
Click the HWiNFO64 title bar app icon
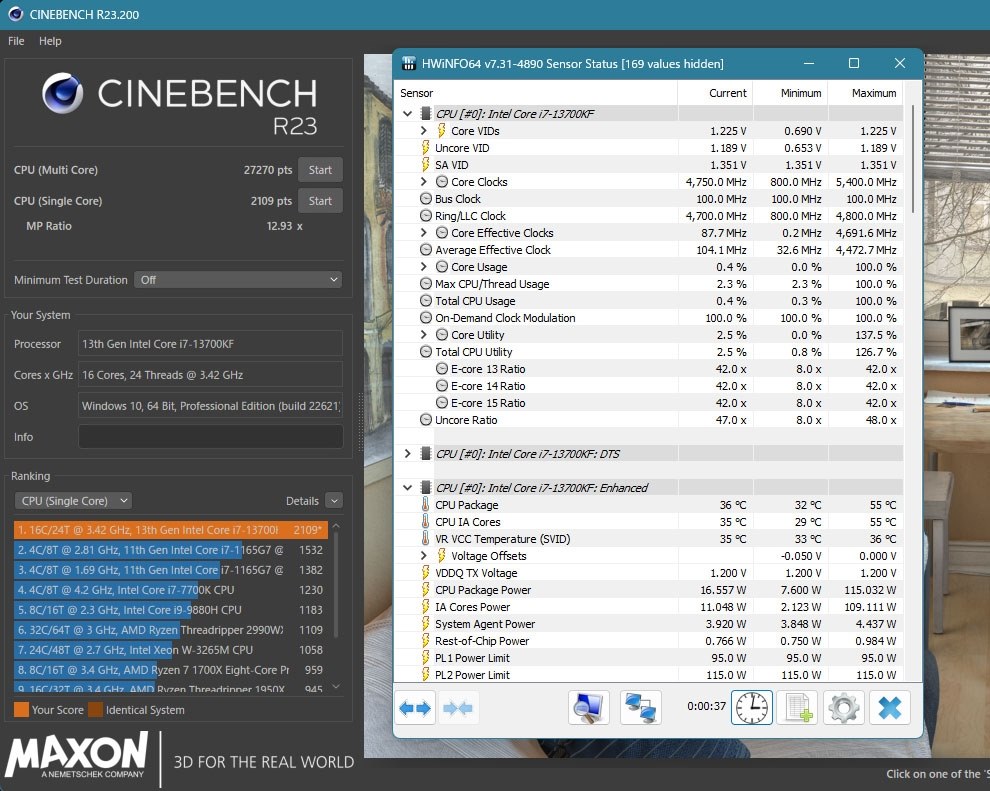point(409,63)
